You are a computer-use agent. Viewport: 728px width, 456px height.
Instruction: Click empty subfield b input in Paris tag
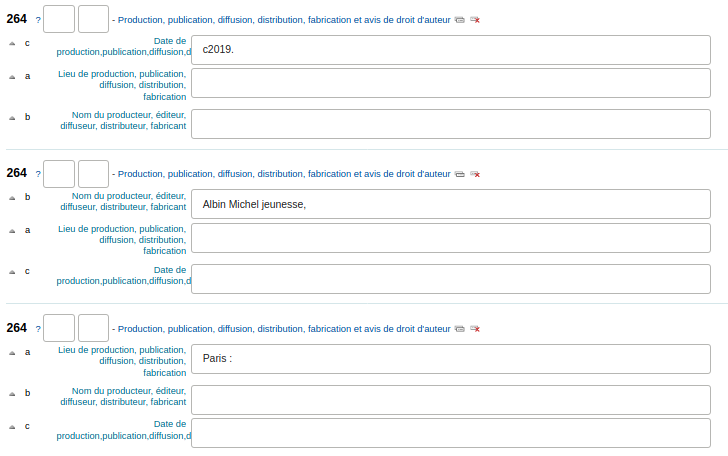pos(451,400)
